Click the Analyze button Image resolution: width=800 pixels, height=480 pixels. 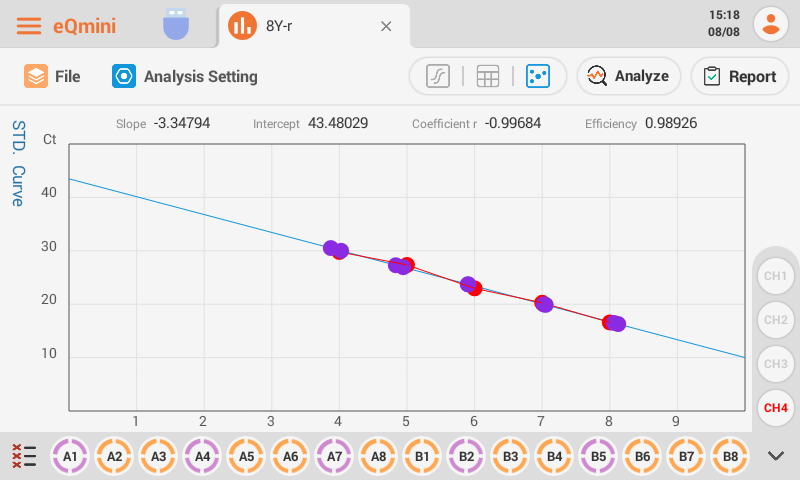click(x=628, y=76)
